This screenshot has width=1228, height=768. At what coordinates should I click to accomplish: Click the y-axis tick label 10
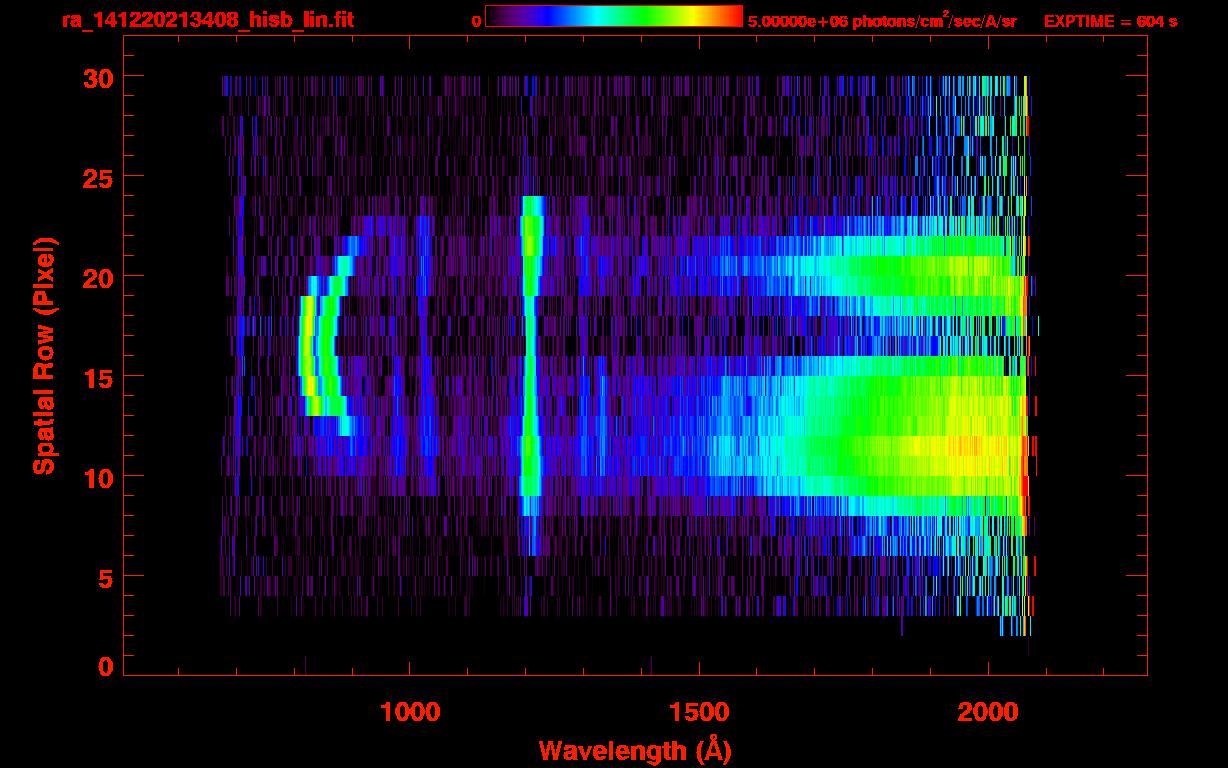point(98,477)
